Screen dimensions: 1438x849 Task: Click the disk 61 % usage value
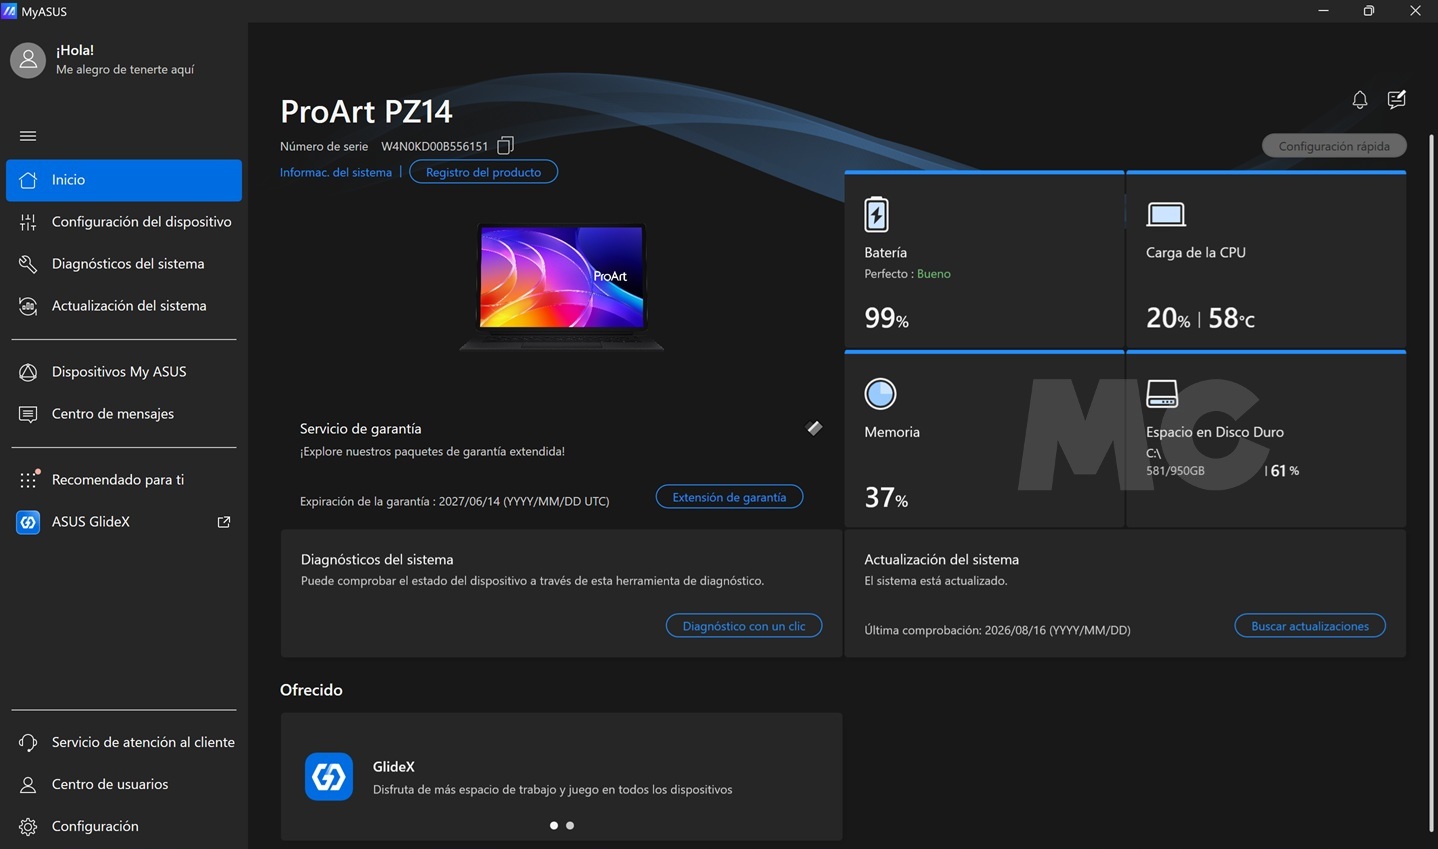1285,471
